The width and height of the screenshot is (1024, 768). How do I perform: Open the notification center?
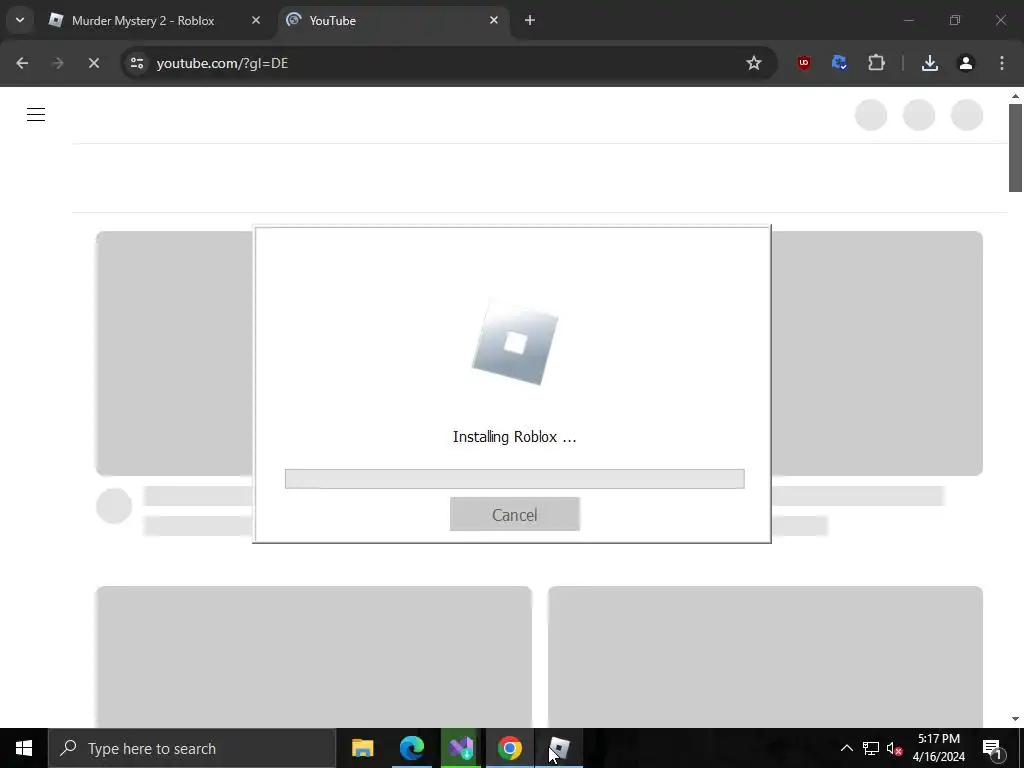(991, 748)
